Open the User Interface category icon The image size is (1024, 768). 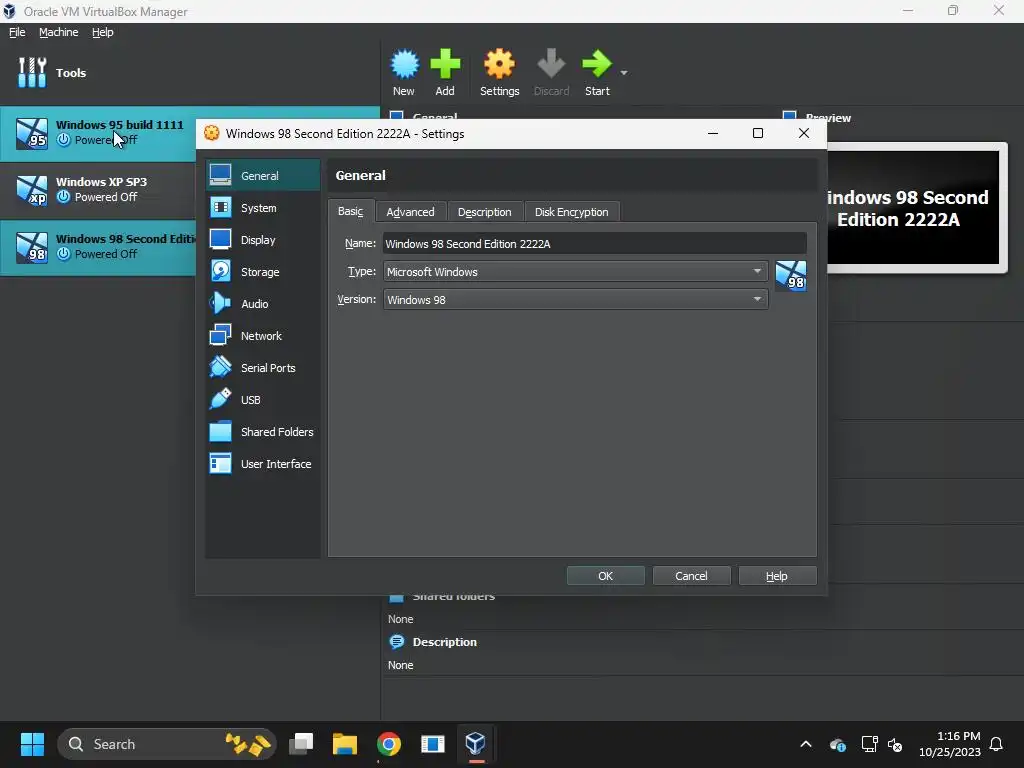(220, 463)
